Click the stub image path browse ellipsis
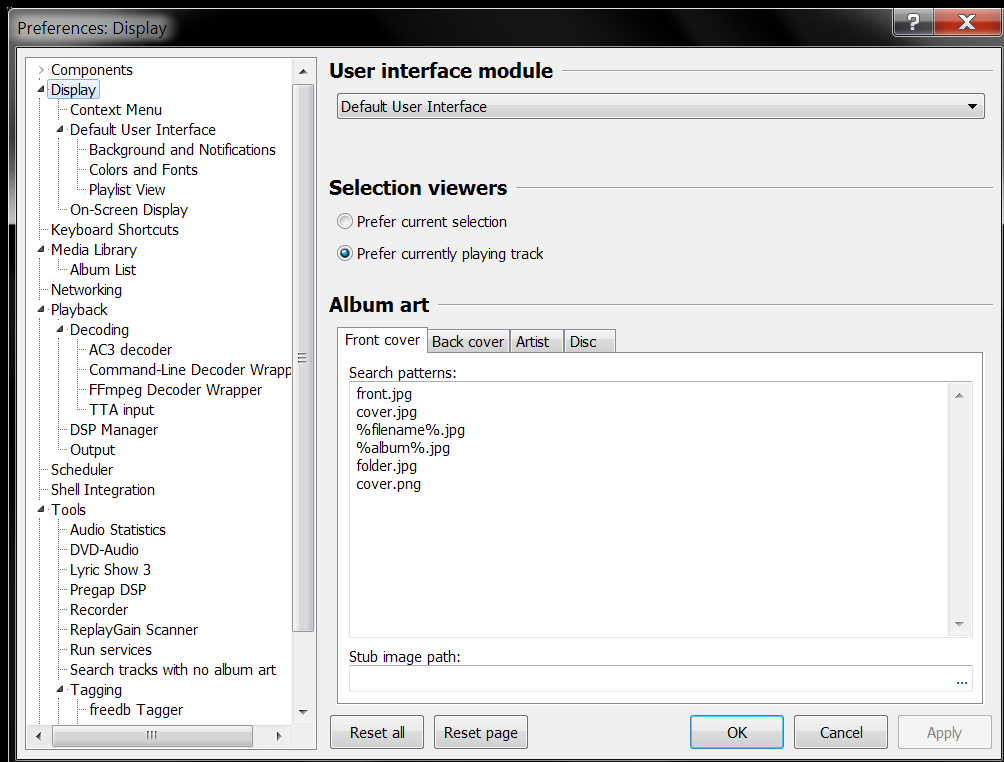 tap(961, 680)
